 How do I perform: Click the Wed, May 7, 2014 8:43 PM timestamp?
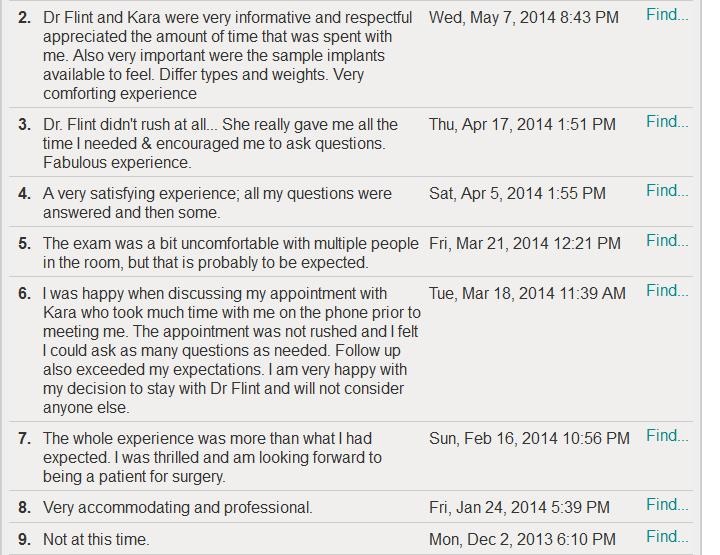pyautogui.click(x=524, y=17)
